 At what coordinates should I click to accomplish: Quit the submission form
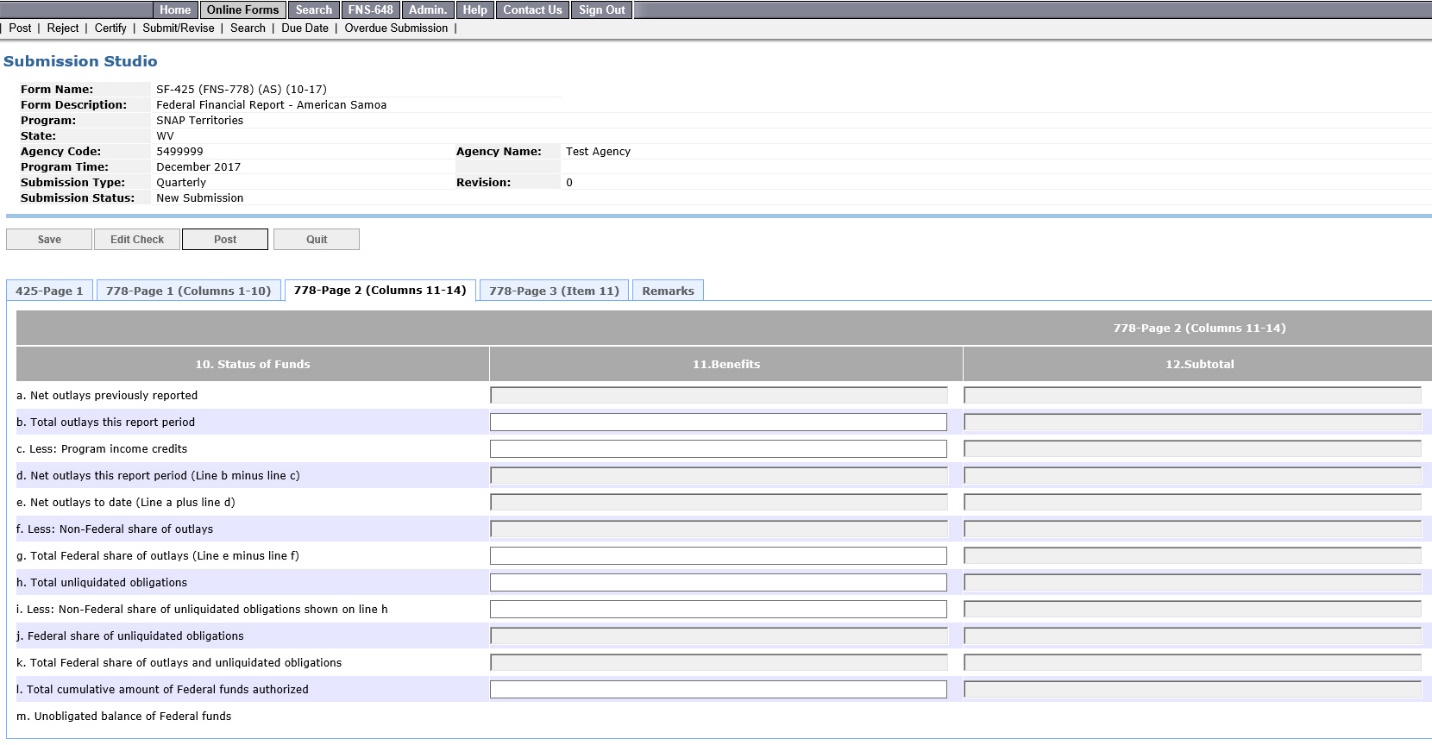pyautogui.click(x=316, y=239)
